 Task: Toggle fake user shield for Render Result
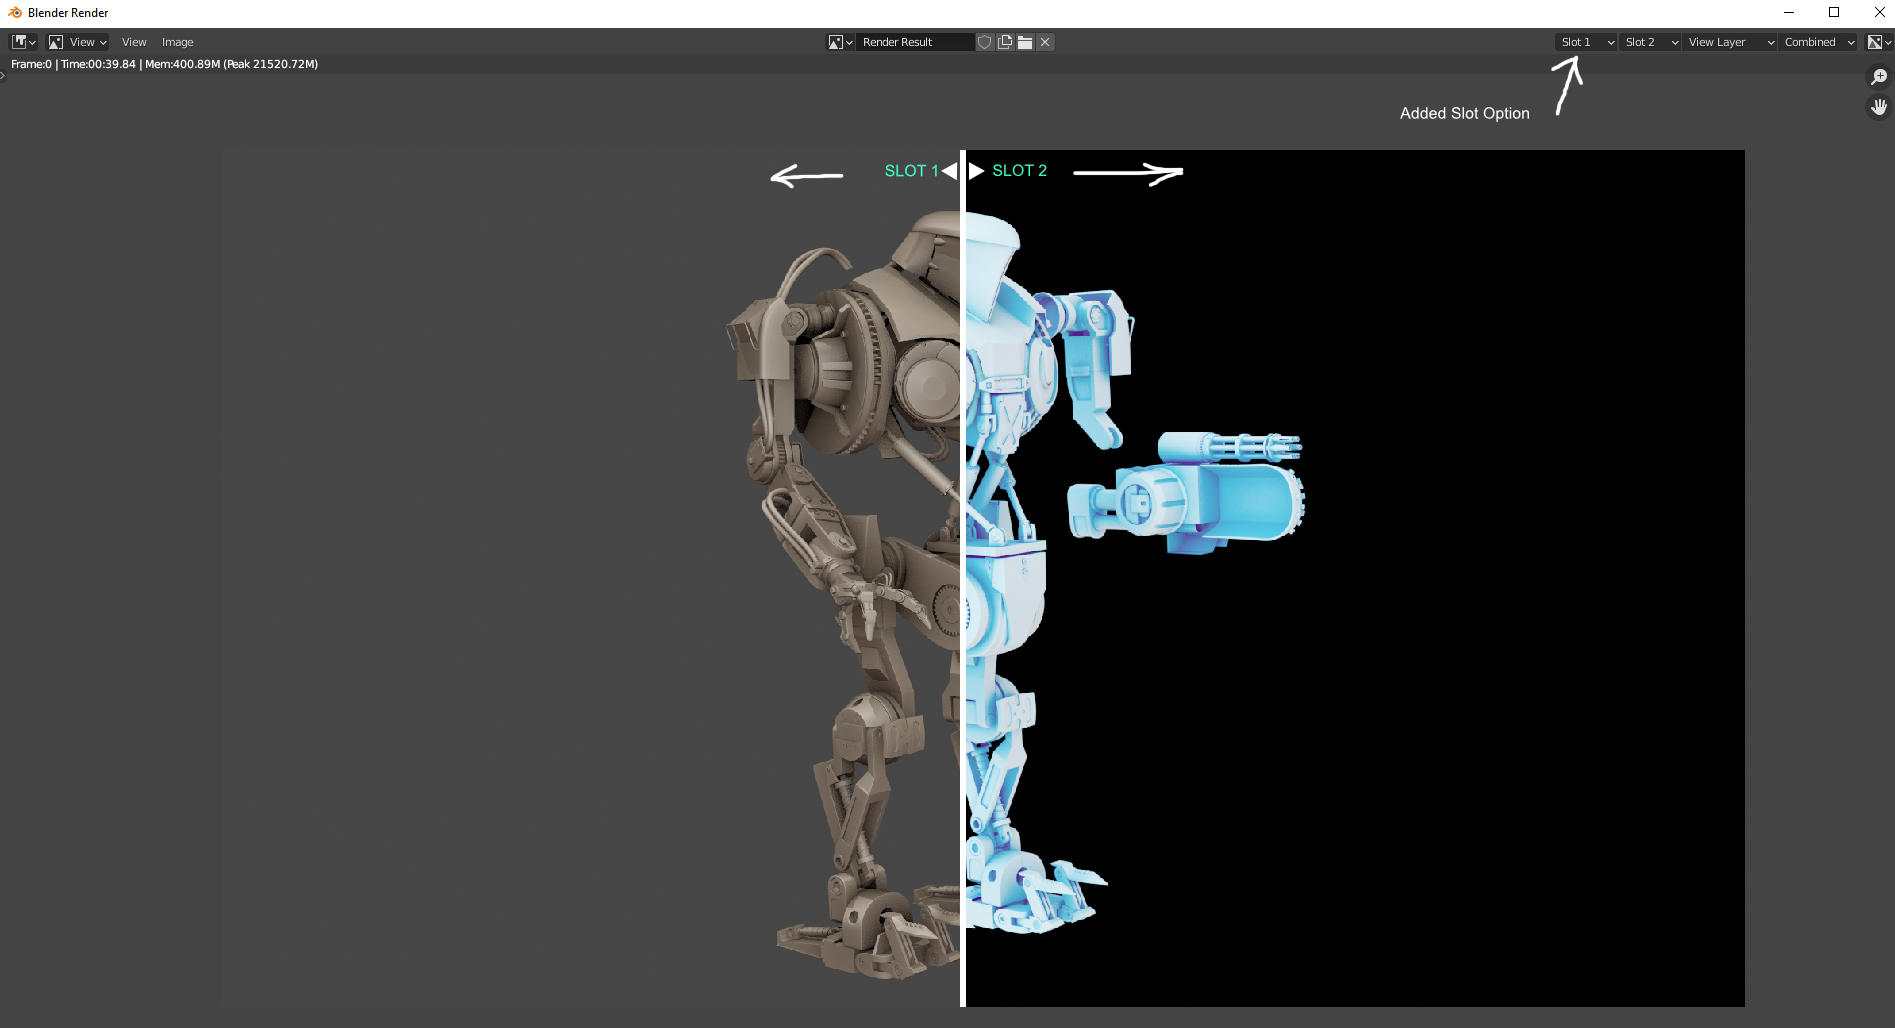point(985,42)
